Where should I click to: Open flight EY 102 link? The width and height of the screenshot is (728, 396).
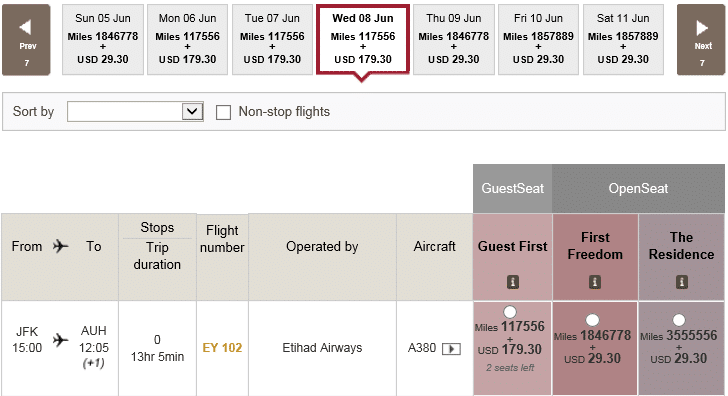tap(222, 348)
